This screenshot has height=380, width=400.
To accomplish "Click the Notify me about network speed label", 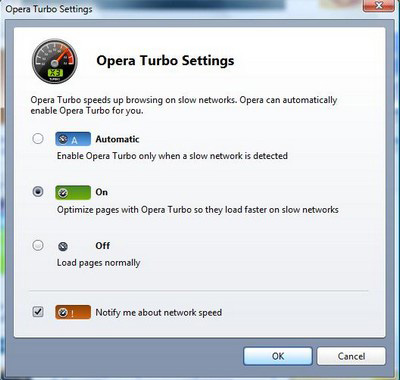I will coord(159,313).
